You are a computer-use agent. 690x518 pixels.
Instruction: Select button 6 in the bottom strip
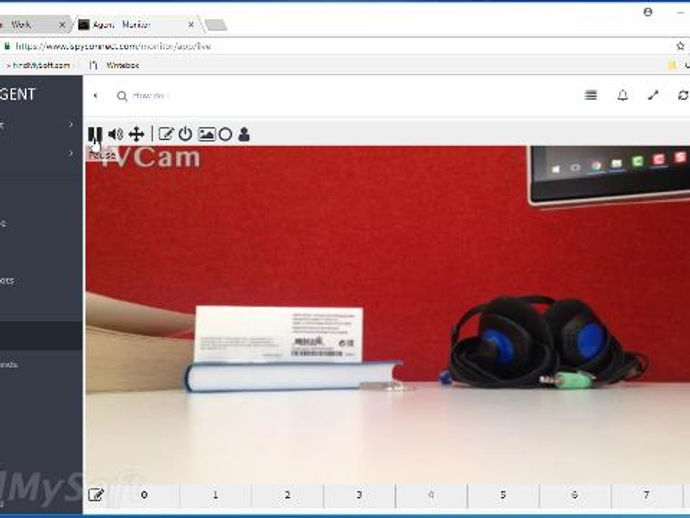[x=575, y=495]
